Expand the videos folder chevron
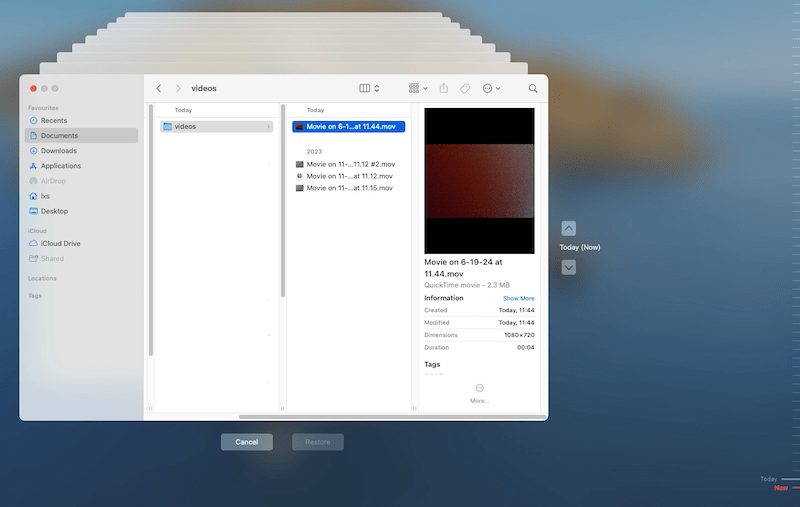Image resolution: width=800 pixels, height=507 pixels. 268,127
